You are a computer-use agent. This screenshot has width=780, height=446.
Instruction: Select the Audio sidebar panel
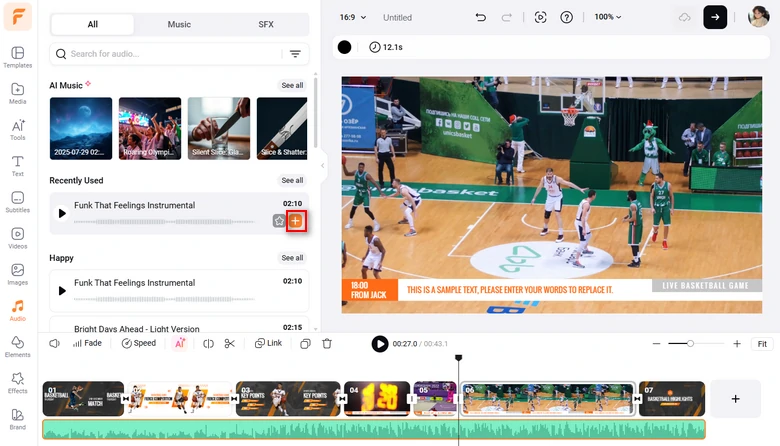pos(17,311)
